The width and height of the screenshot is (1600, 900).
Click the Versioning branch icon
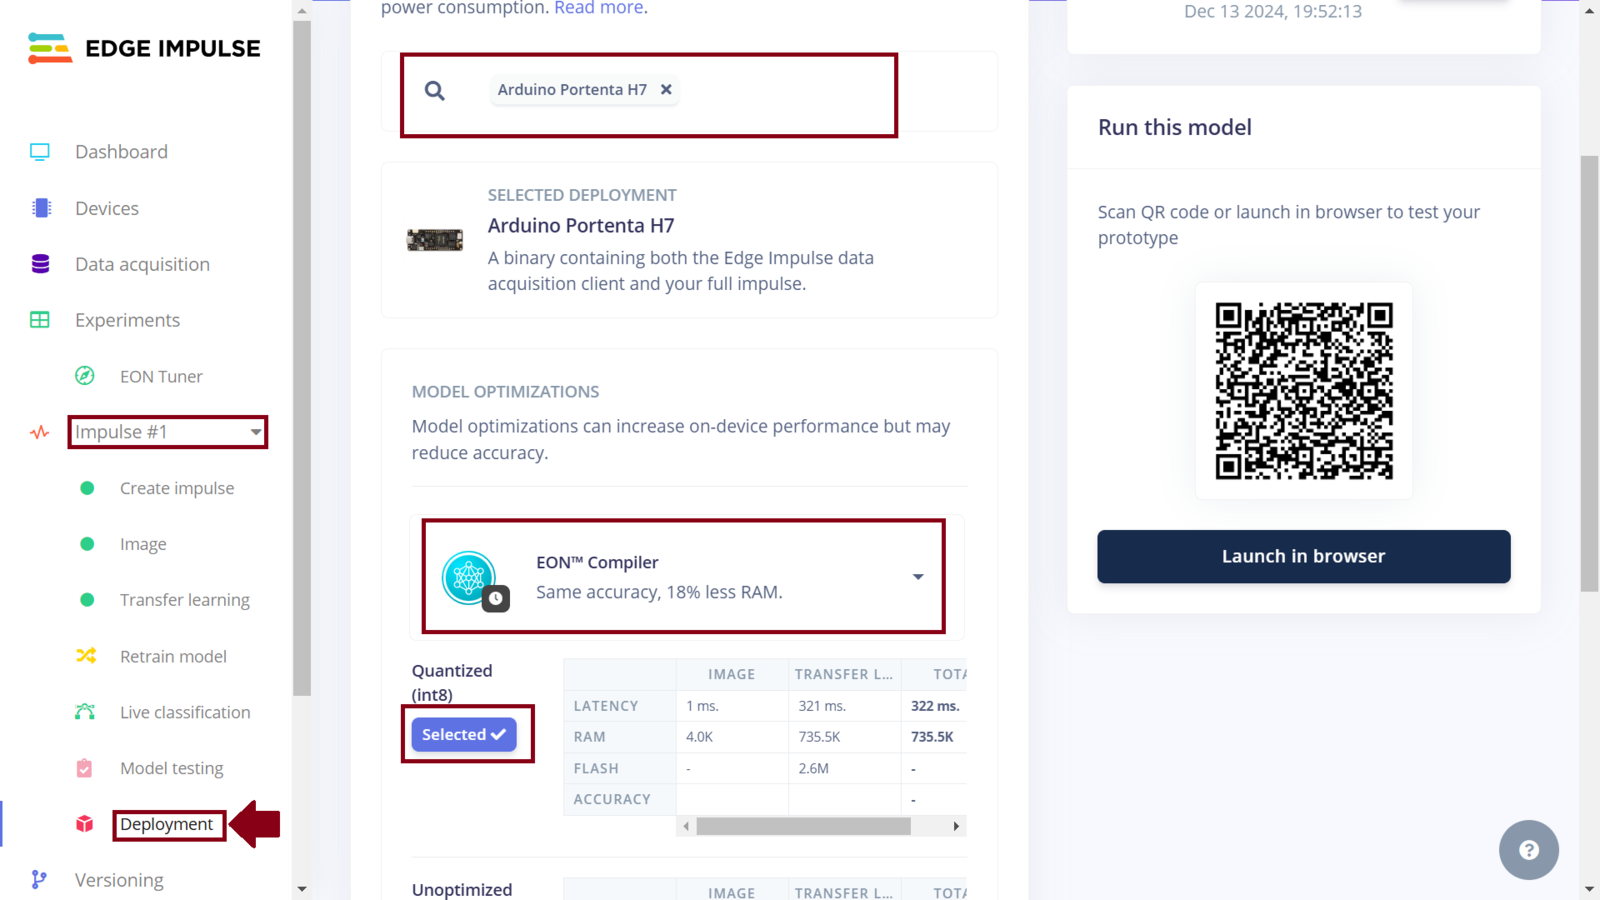(39, 880)
